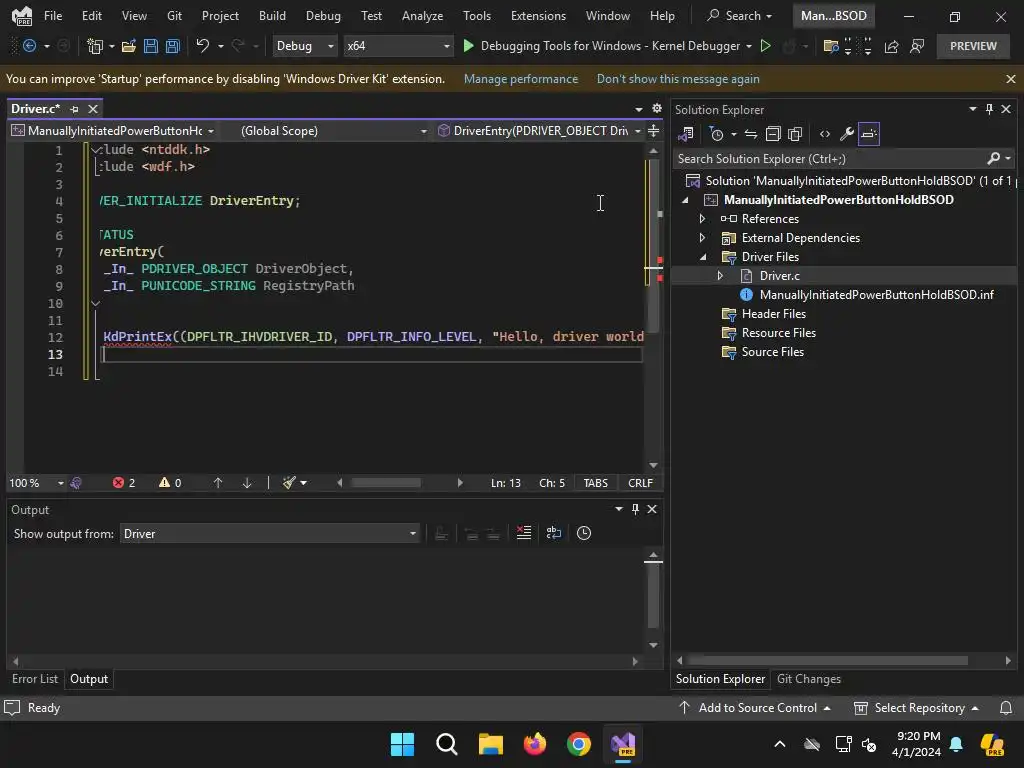Toggle timestamp clock in Output window
1024x768 pixels.
pyautogui.click(x=584, y=533)
